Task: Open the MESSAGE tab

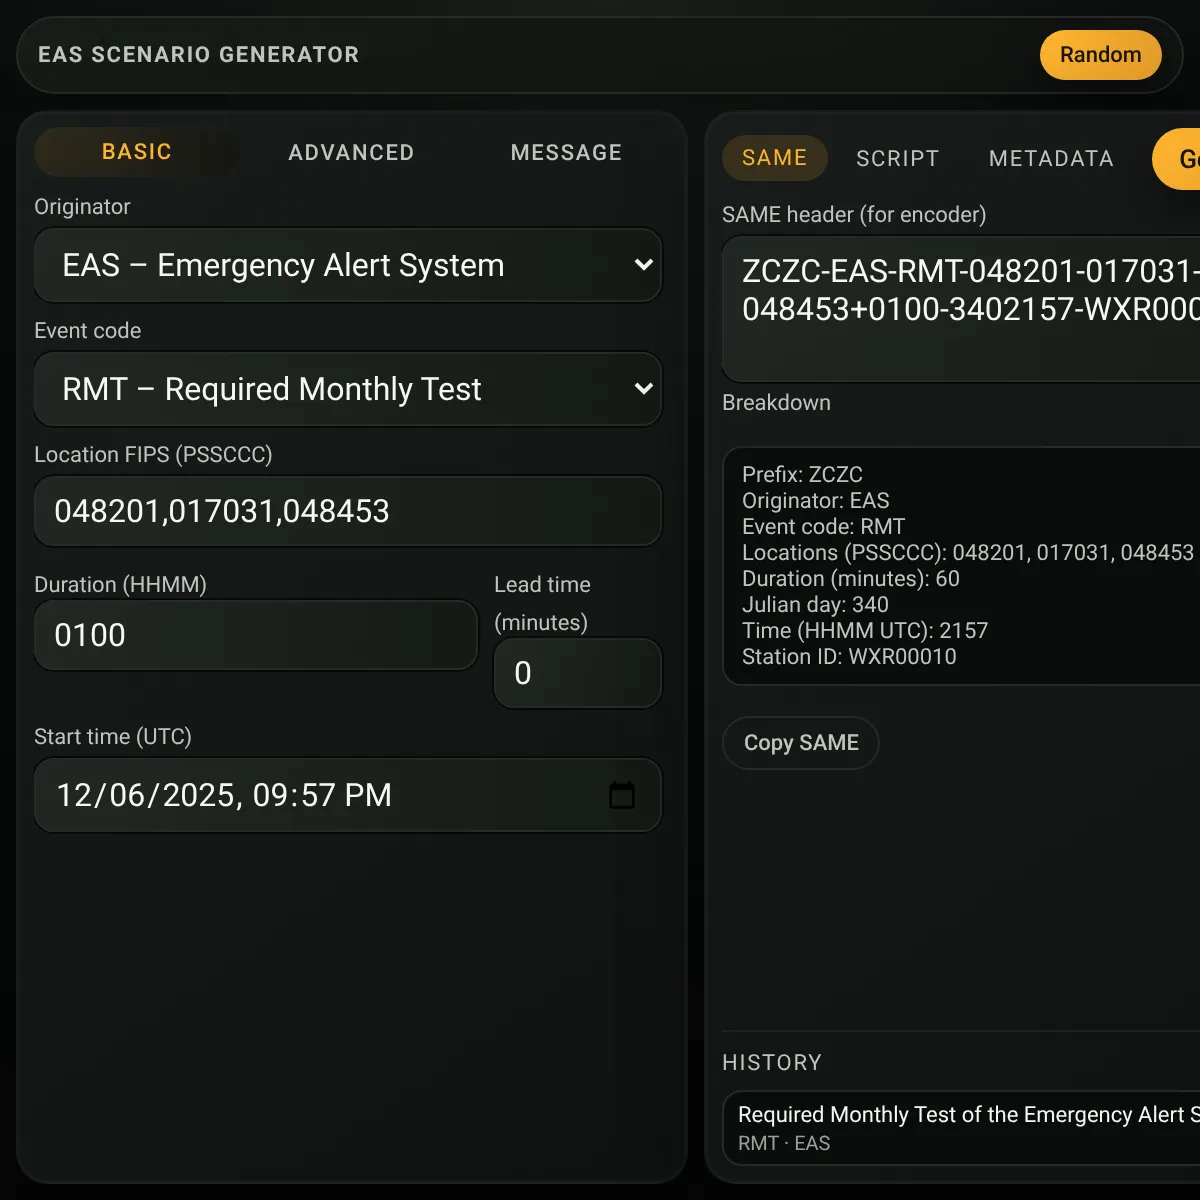Action: click(x=566, y=152)
